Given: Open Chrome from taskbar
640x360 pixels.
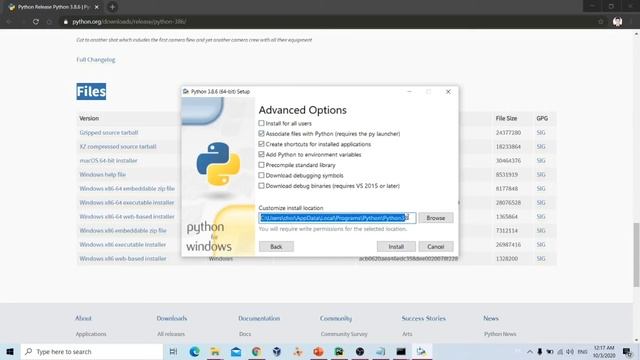Looking at the screenshot, I should pos(256,351).
